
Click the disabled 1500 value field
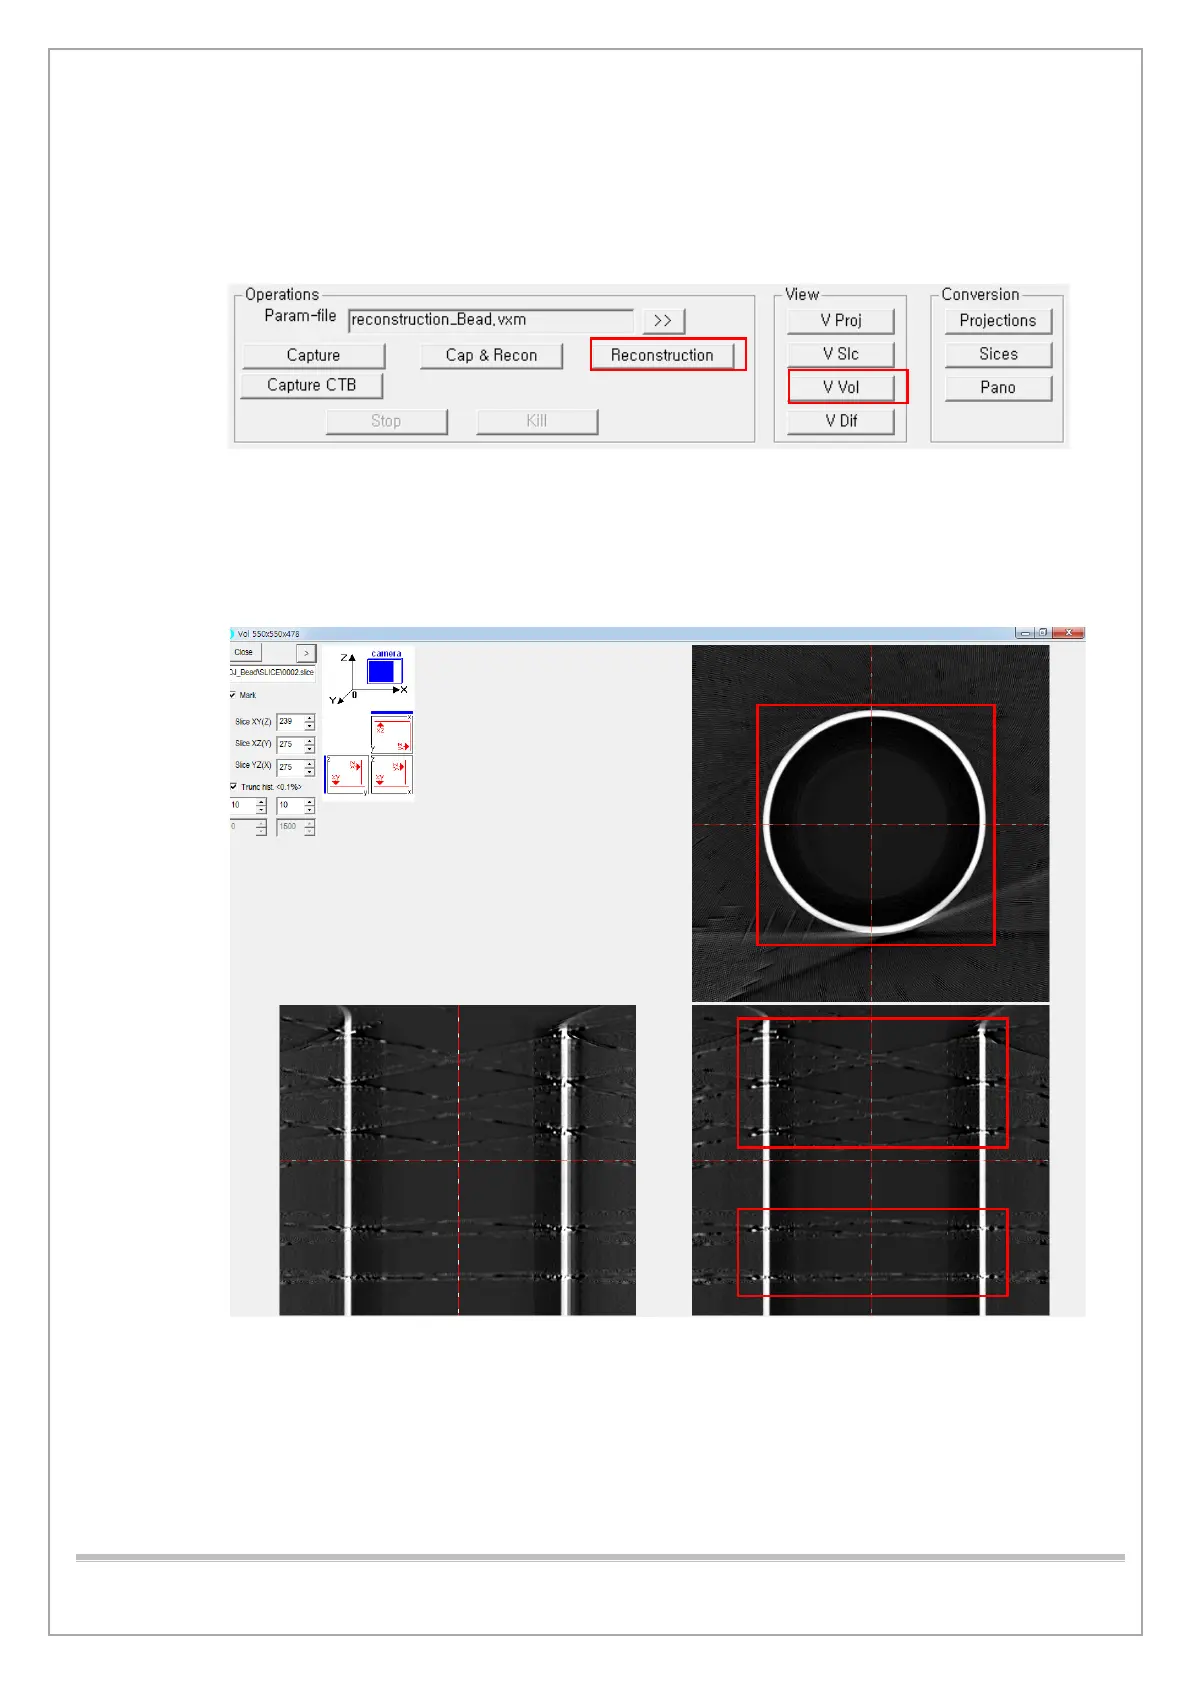coord(290,828)
